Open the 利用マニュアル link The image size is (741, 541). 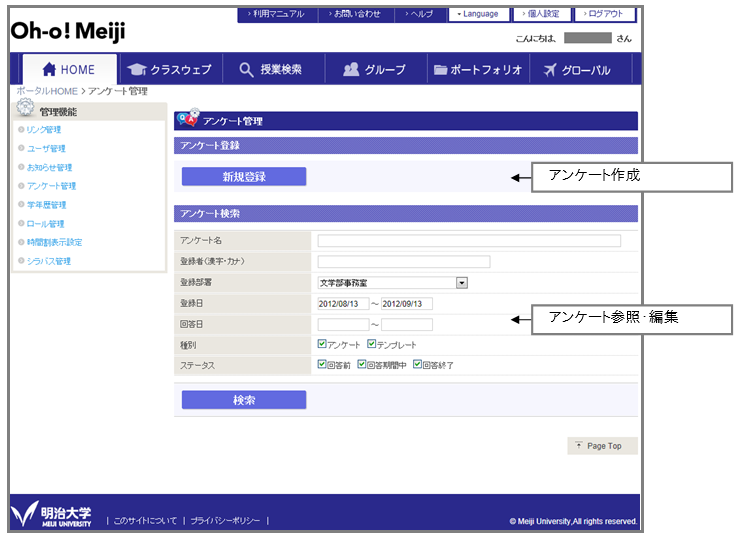click(x=277, y=14)
